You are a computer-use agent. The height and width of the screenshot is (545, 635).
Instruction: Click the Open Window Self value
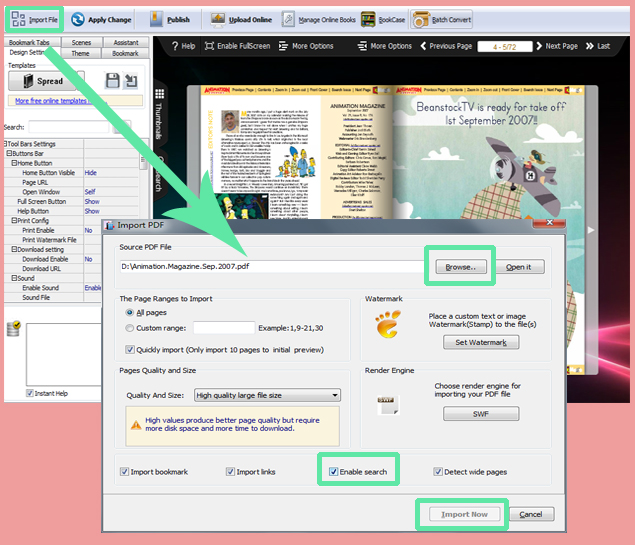click(90, 192)
